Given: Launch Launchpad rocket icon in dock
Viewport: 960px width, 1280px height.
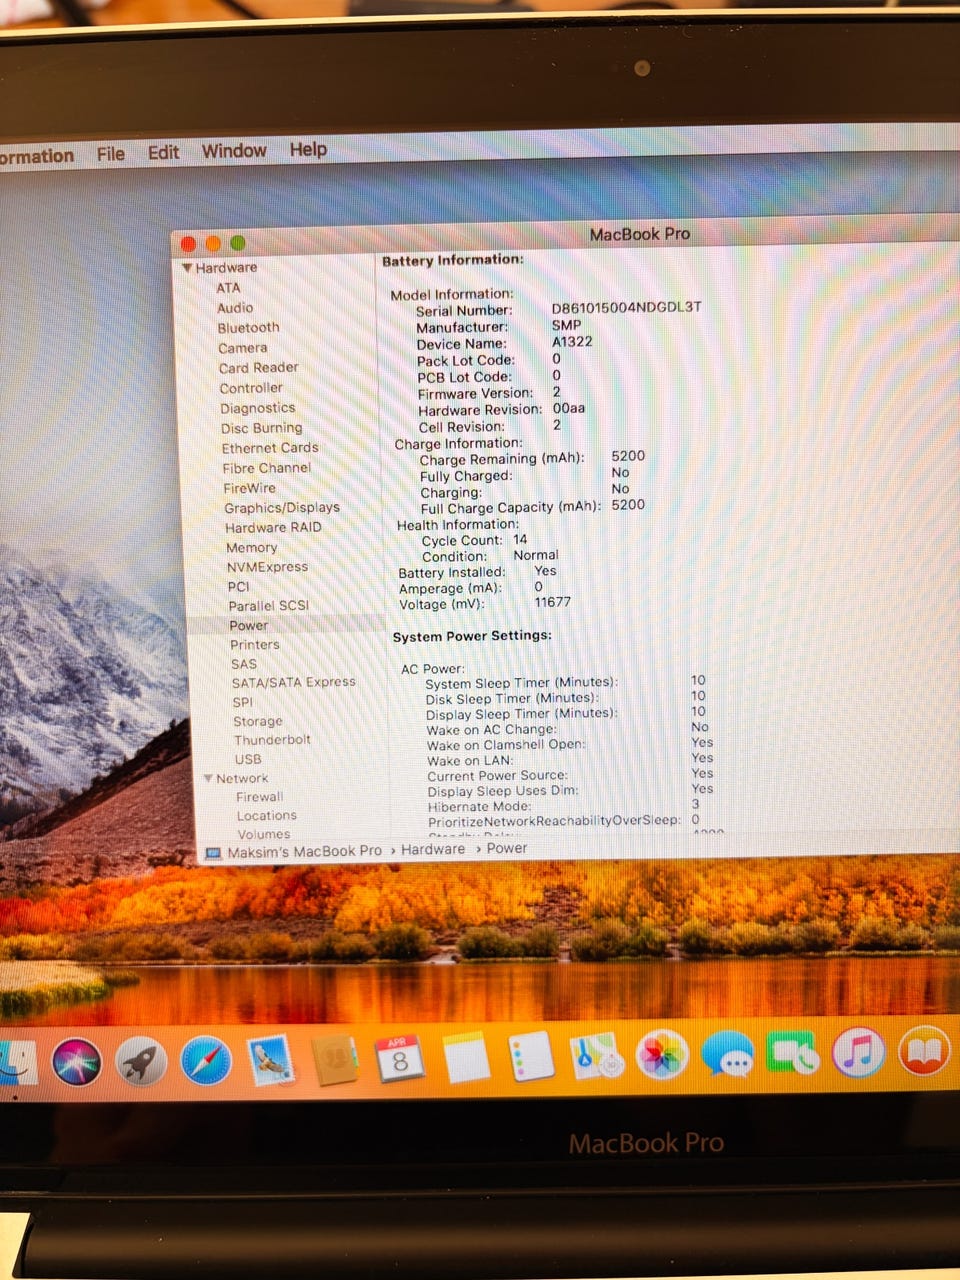Looking at the screenshot, I should [x=141, y=1061].
